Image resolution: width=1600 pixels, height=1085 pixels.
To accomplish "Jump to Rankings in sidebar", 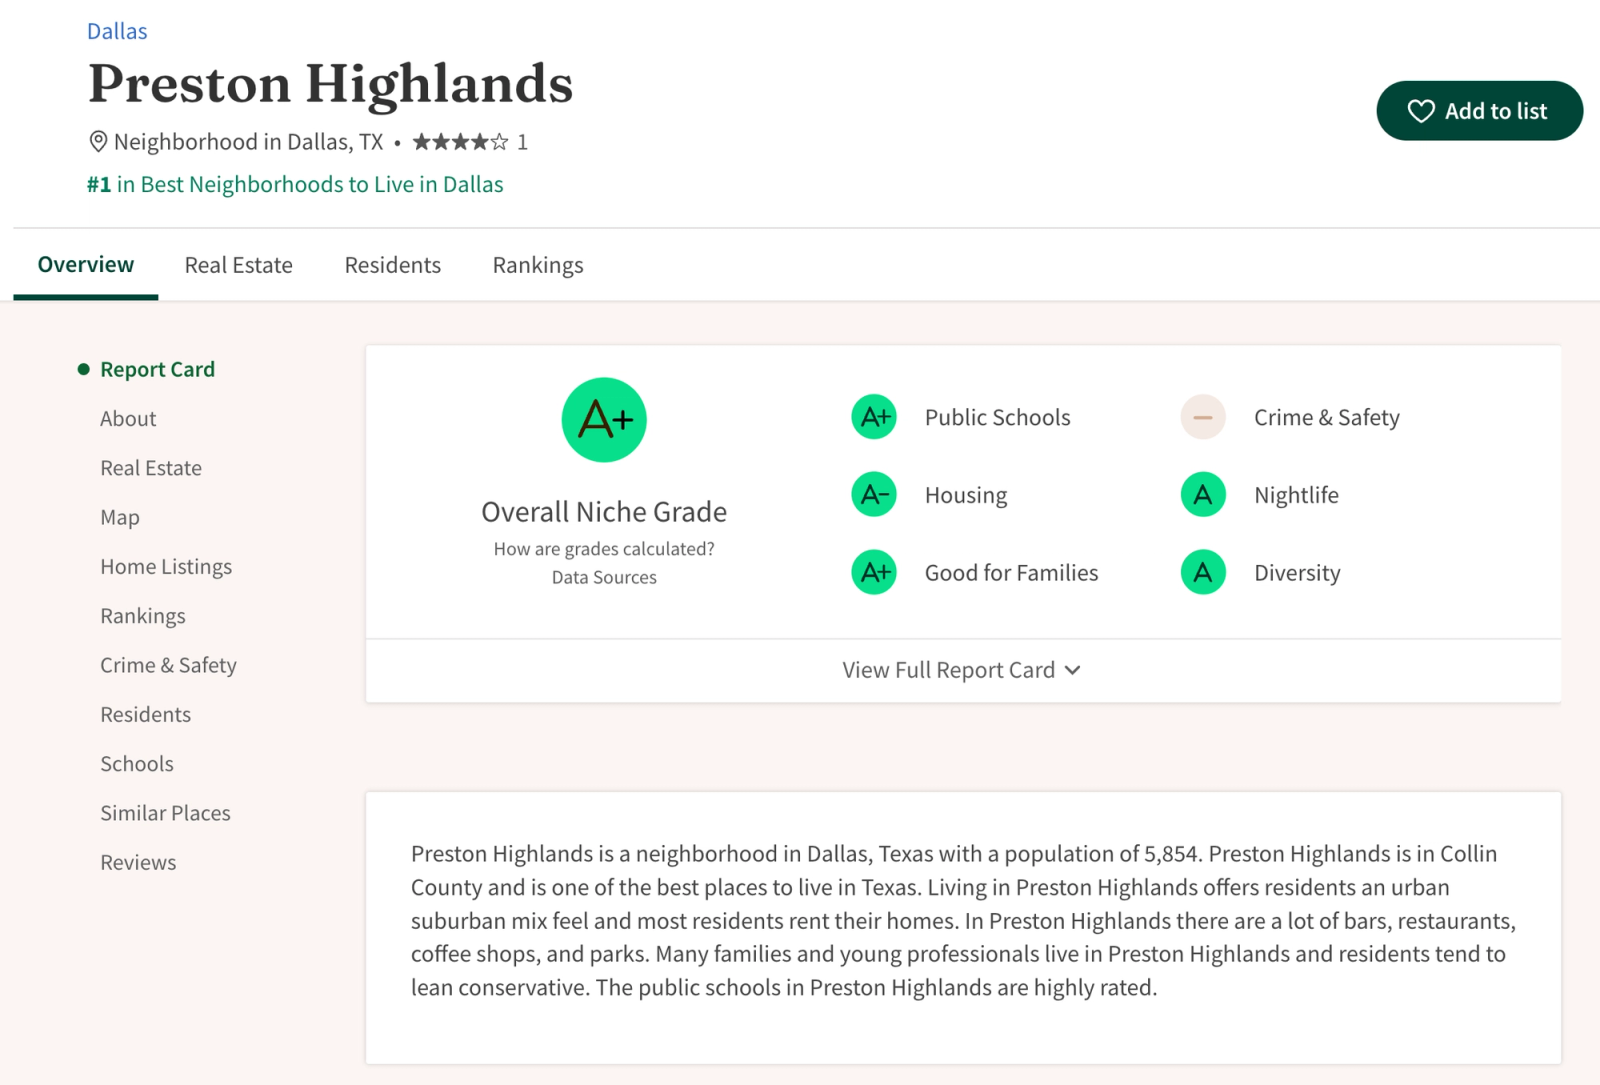I will [x=143, y=616].
